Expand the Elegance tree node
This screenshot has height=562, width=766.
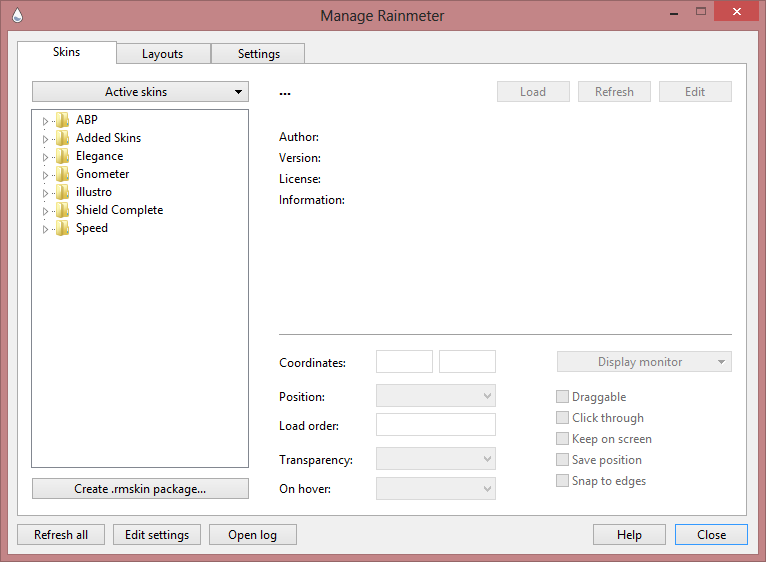[x=45, y=157]
